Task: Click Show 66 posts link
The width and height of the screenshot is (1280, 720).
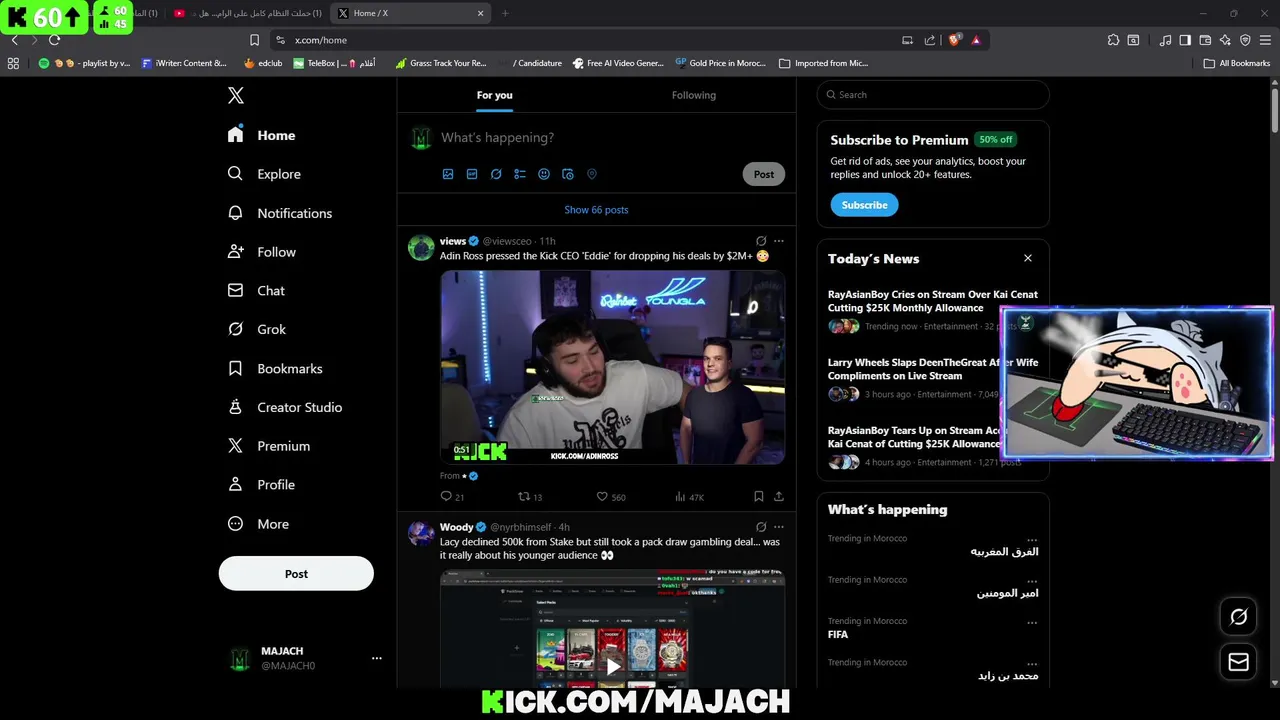Action: pyautogui.click(x=596, y=210)
